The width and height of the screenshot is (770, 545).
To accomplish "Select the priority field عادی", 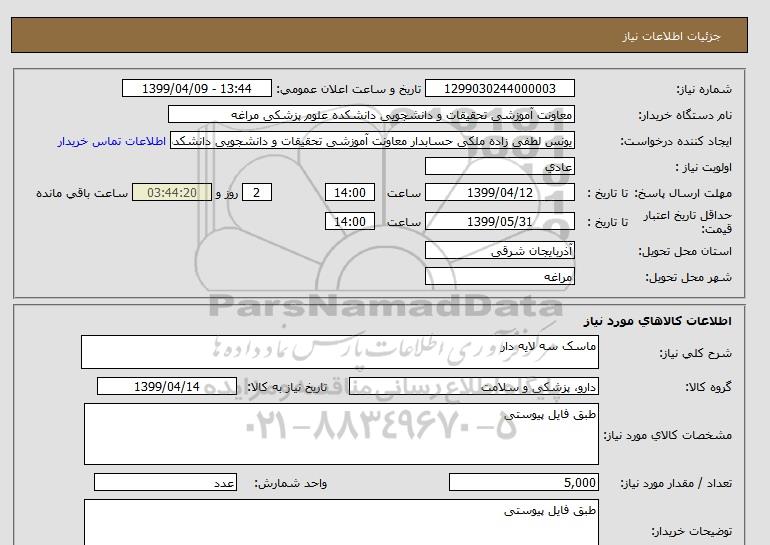I will coord(500,166).
